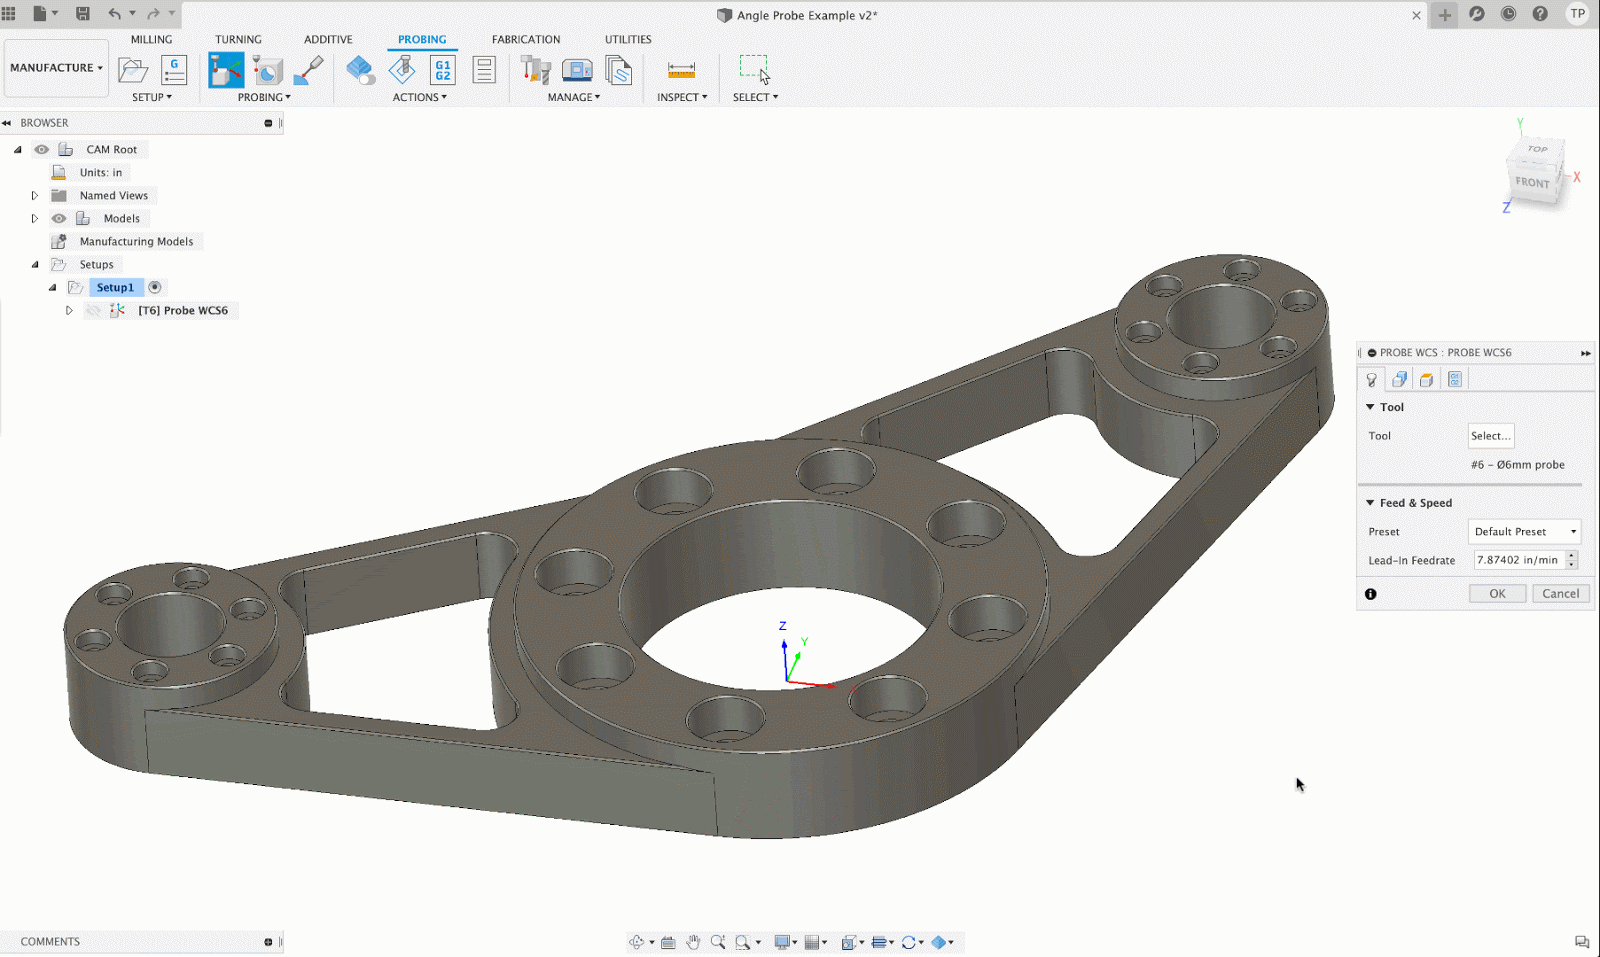The image size is (1600, 957).
Task: Click the Select... tool button
Action: pos(1490,436)
